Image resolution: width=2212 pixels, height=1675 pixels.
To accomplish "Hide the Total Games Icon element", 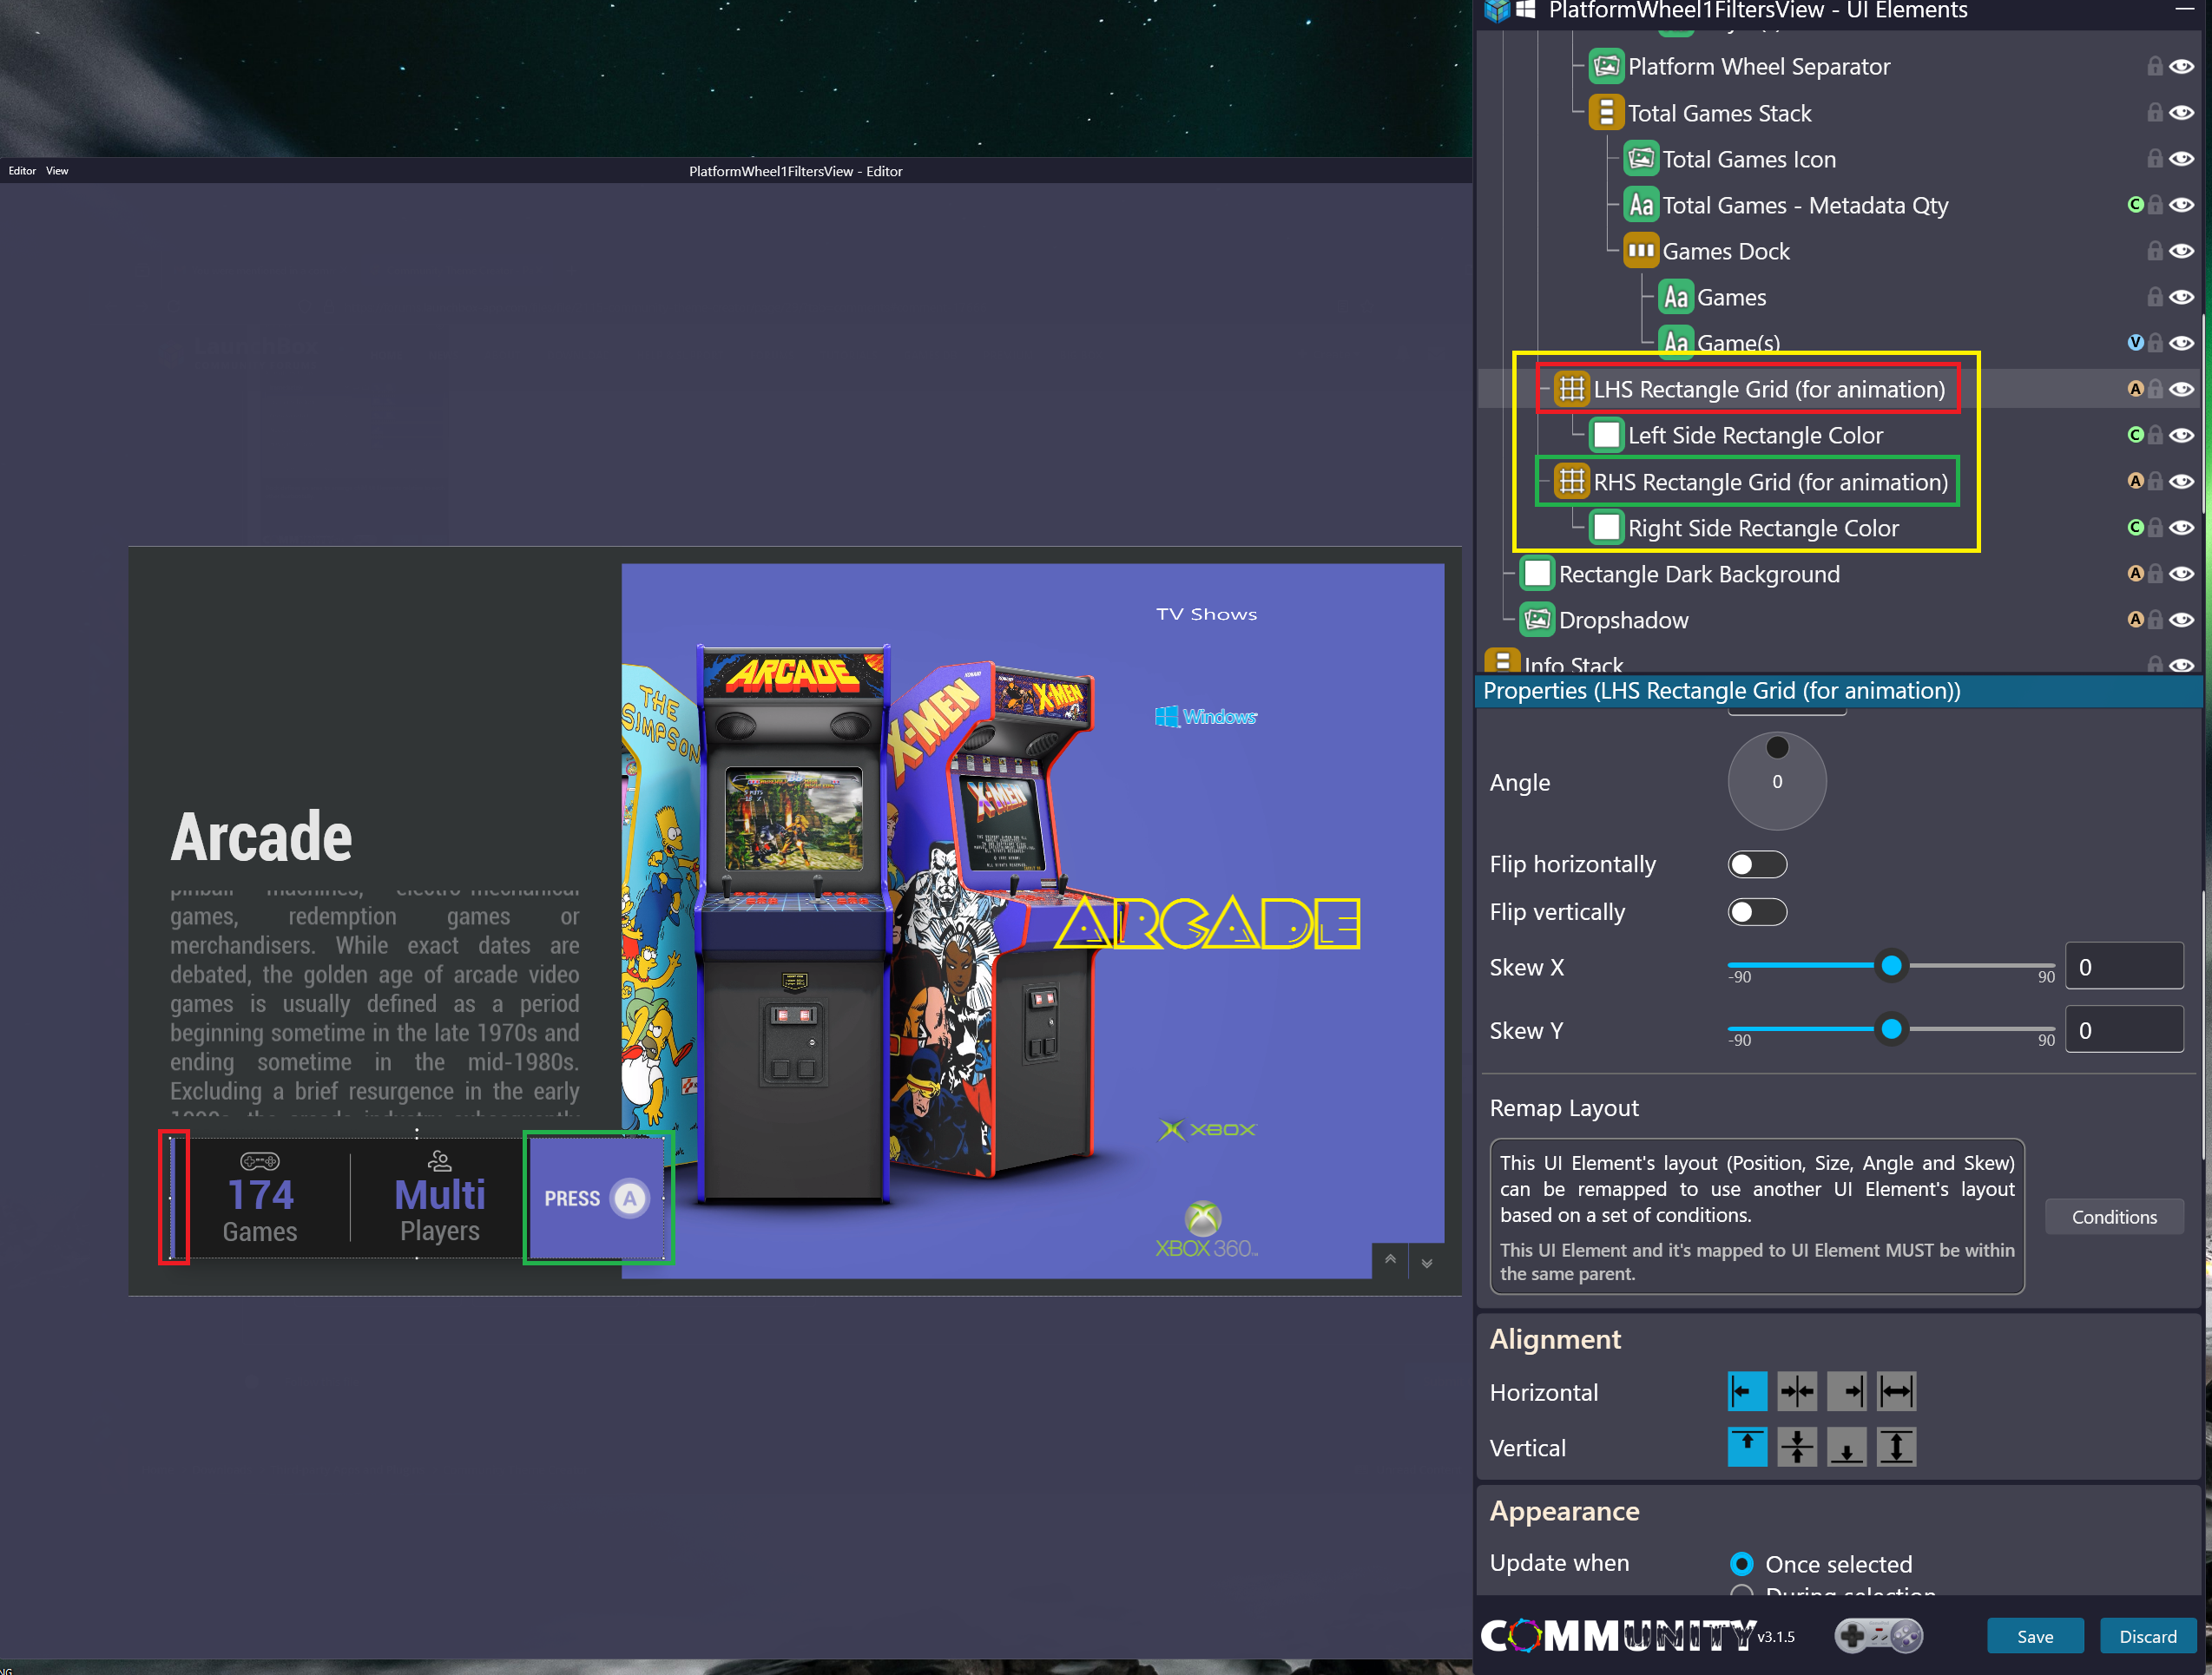I will pos(2182,159).
